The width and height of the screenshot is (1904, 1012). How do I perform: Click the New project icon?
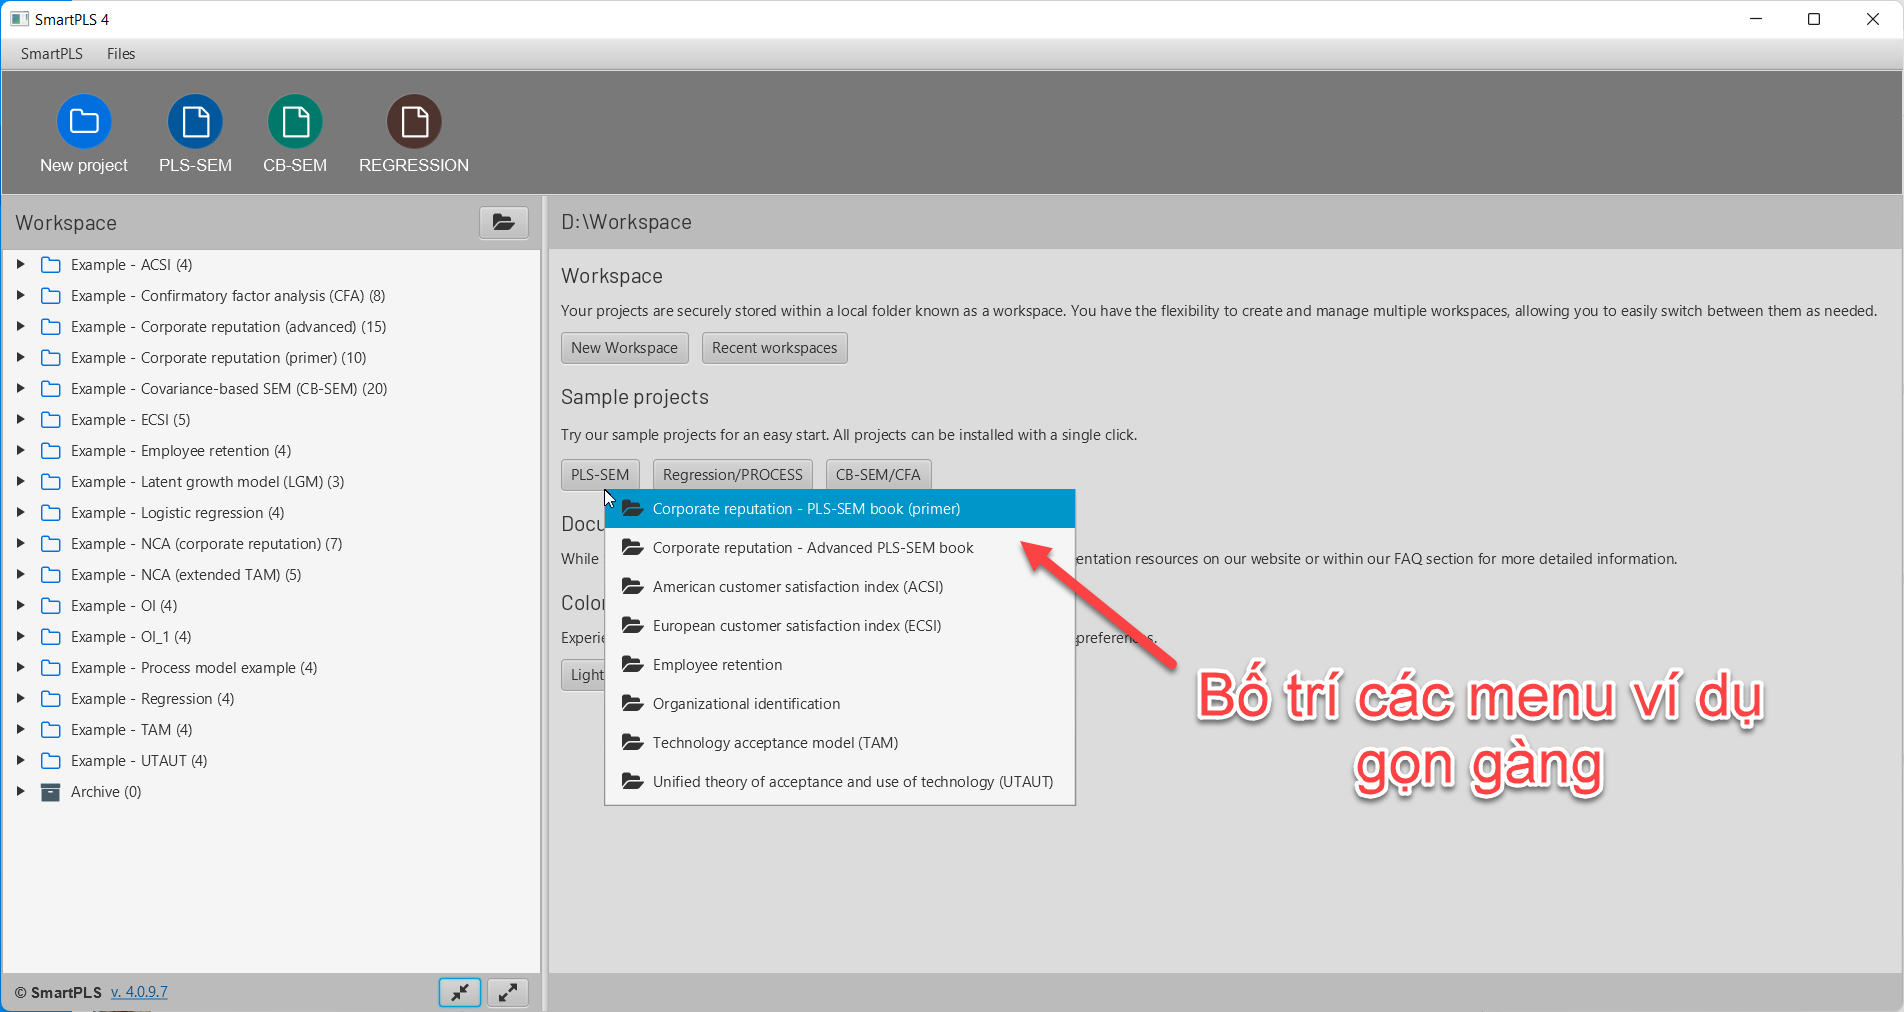click(x=84, y=122)
